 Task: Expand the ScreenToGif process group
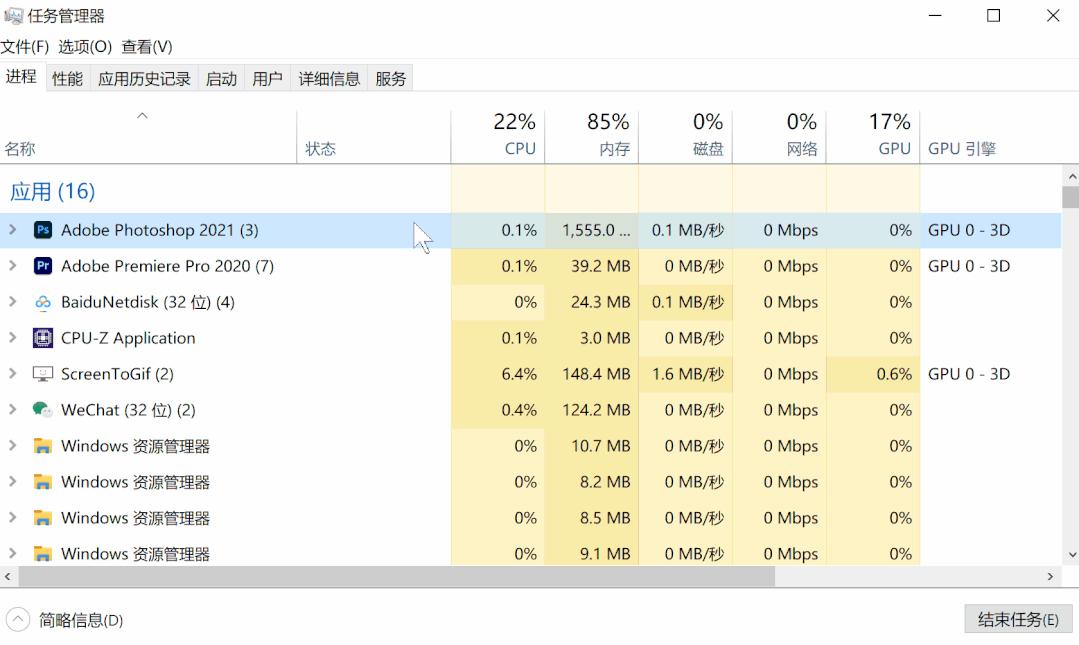pyautogui.click(x=13, y=374)
